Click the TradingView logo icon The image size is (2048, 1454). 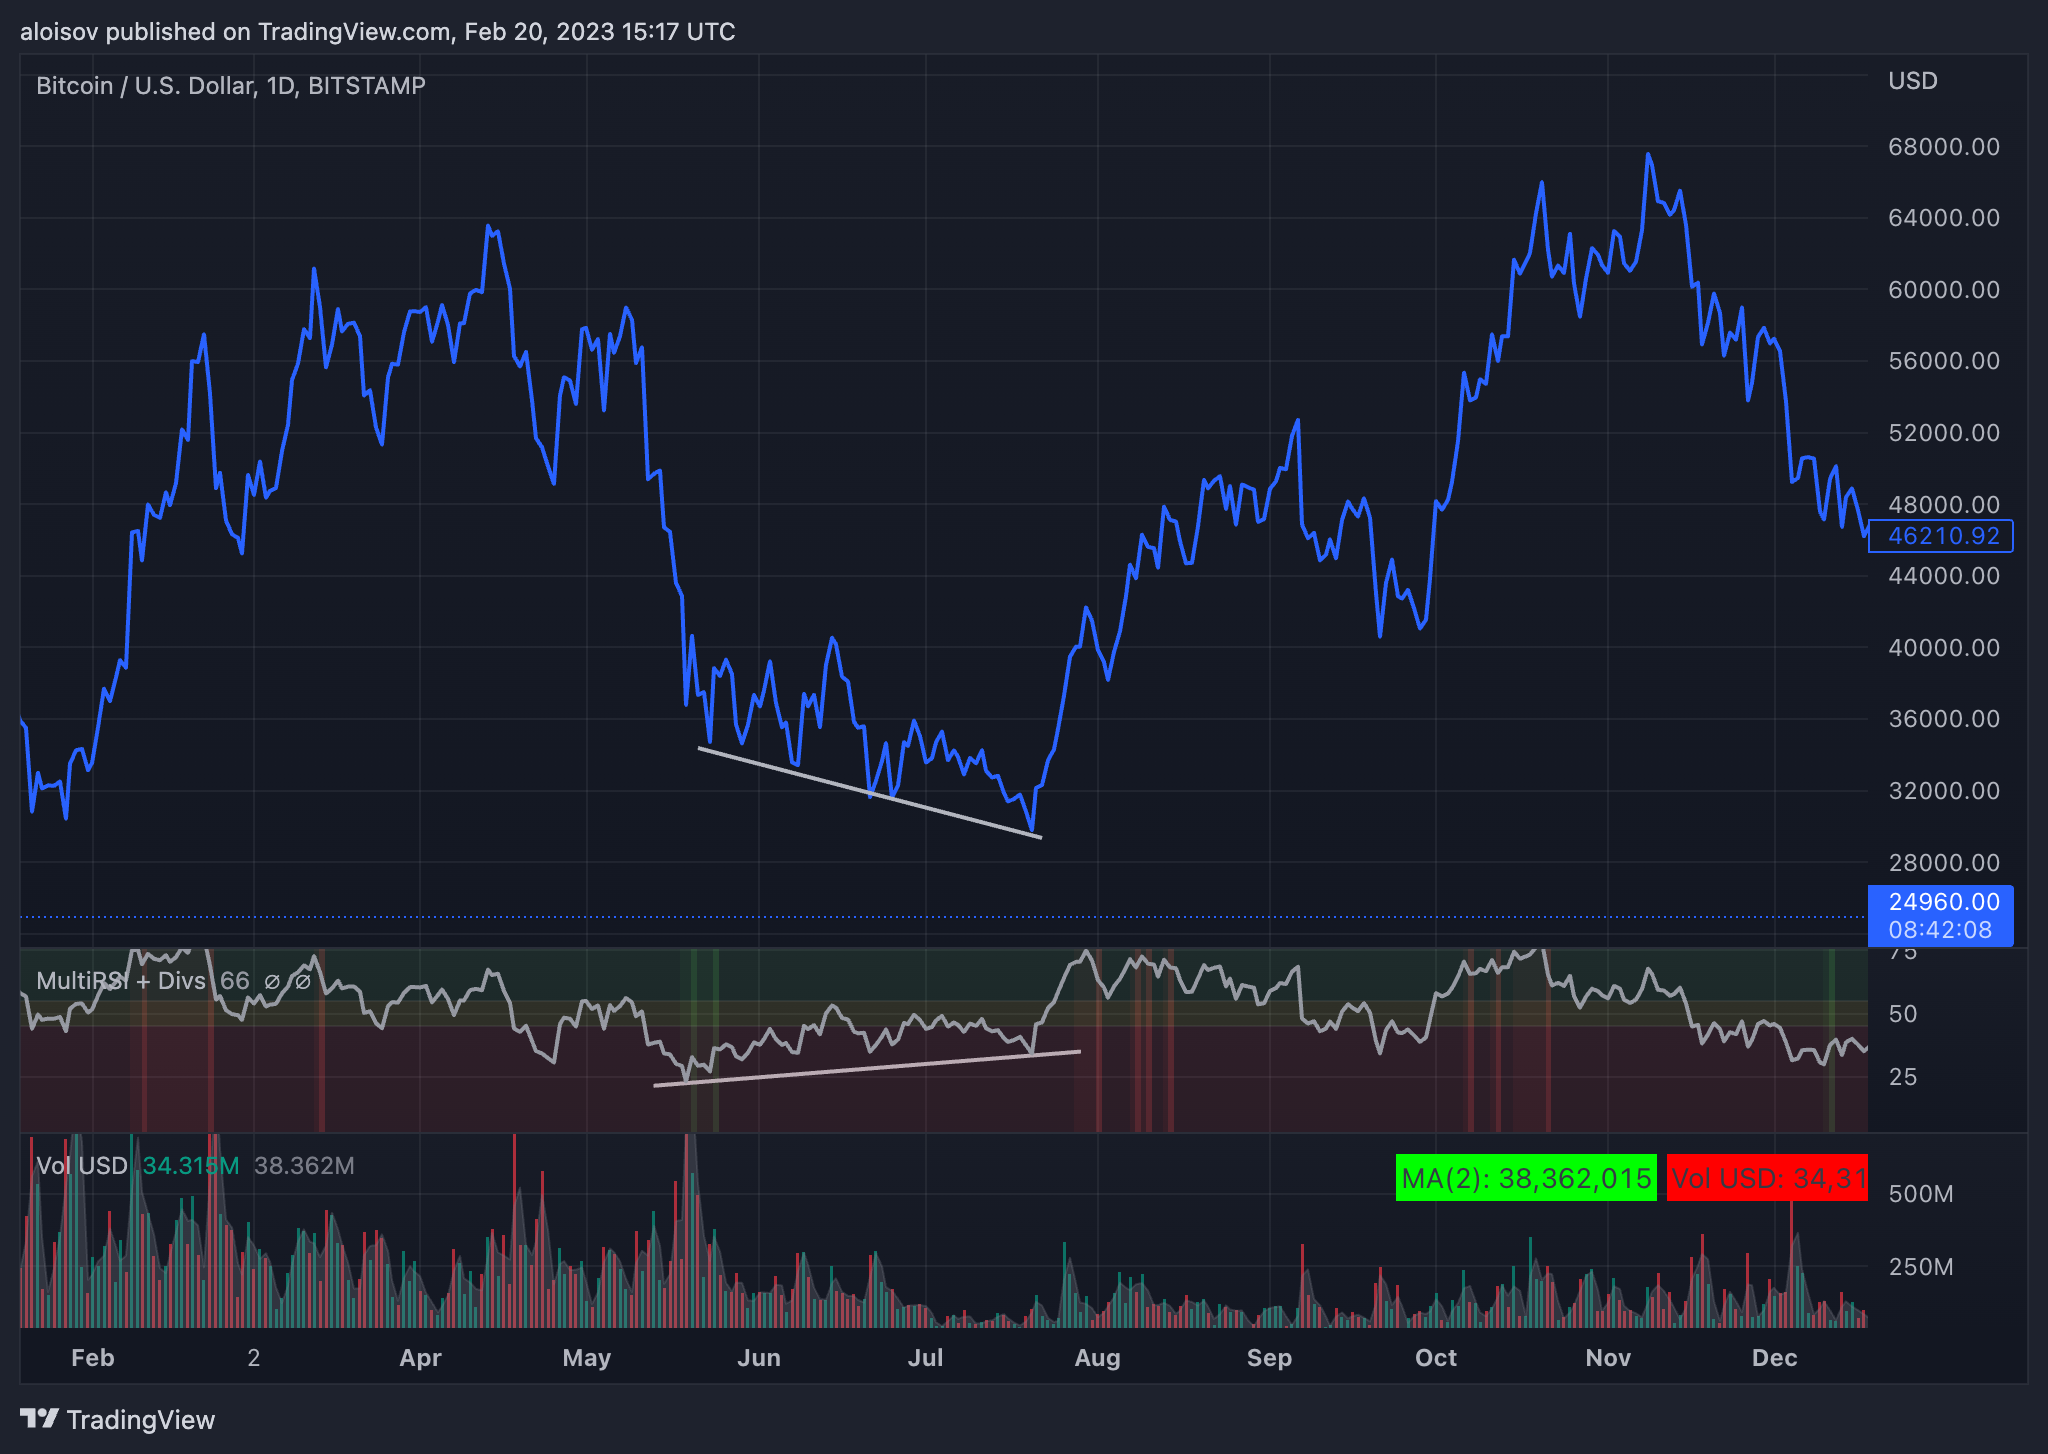tap(39, 1419)
